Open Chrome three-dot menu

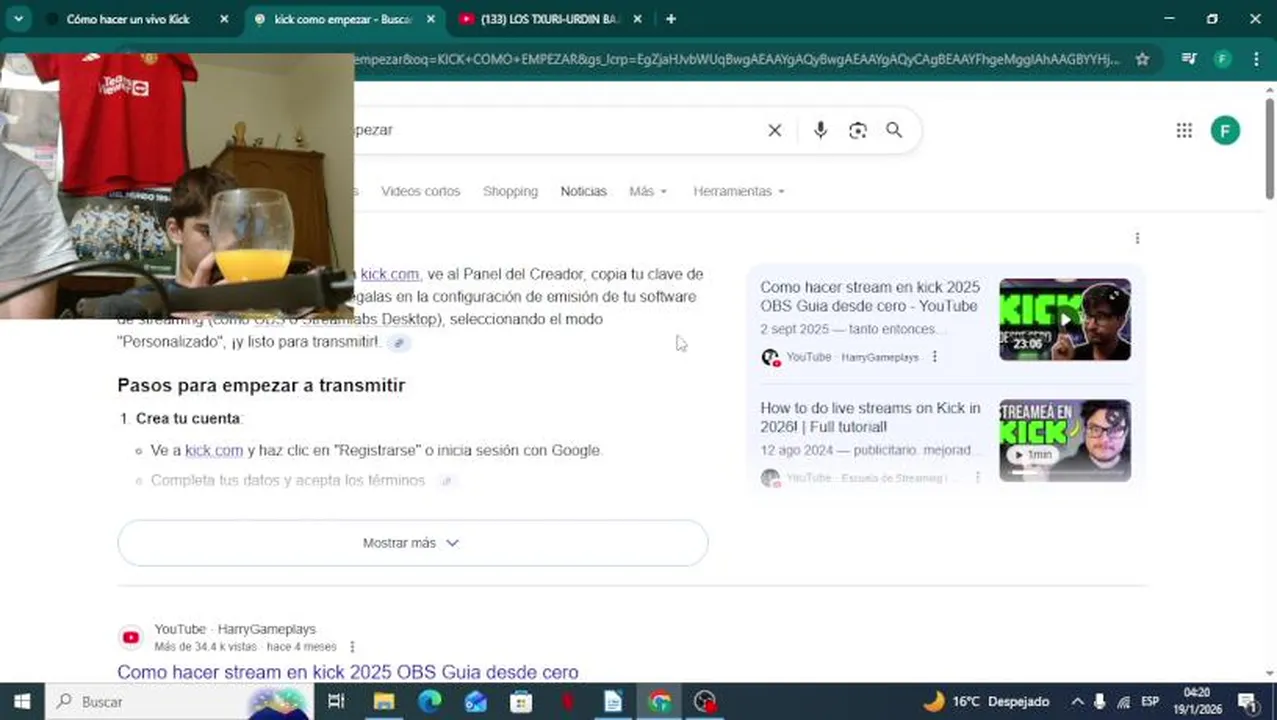coord(1256,59)
